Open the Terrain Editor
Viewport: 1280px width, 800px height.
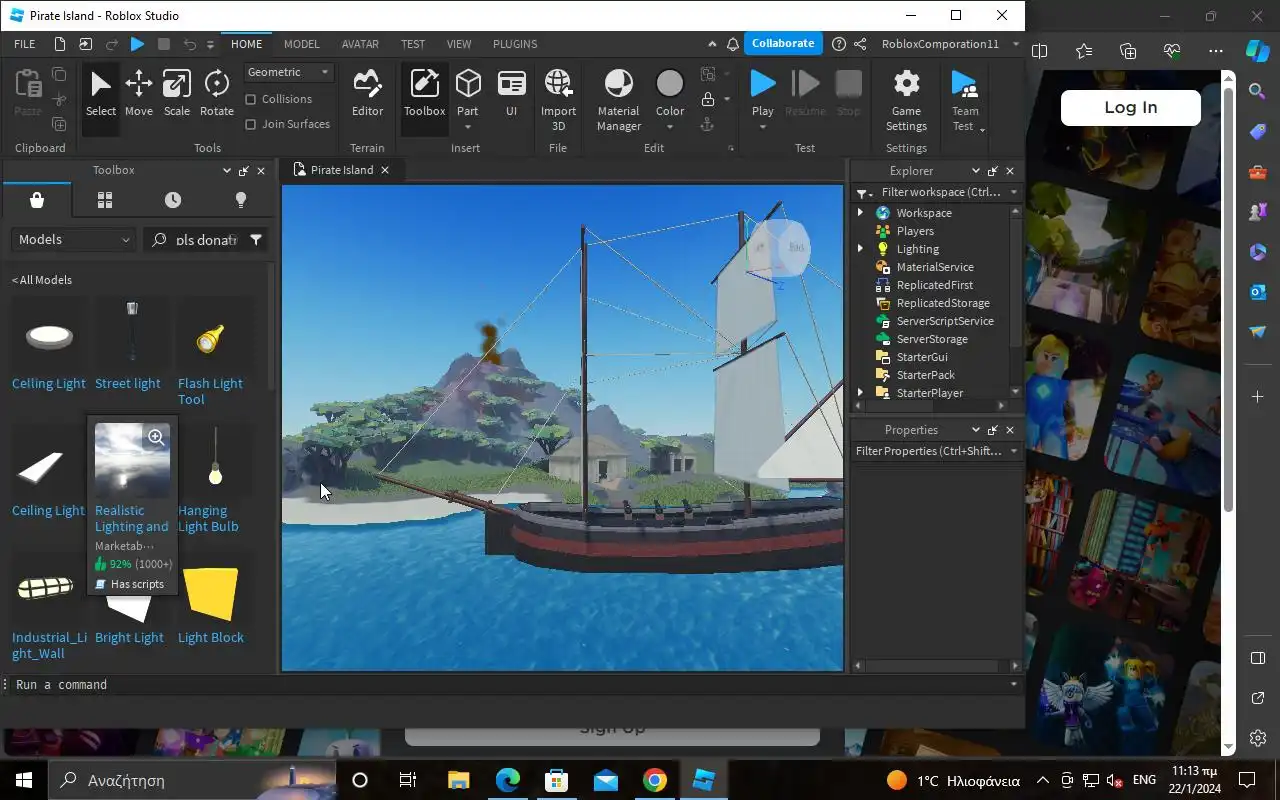tap(367, 95)
